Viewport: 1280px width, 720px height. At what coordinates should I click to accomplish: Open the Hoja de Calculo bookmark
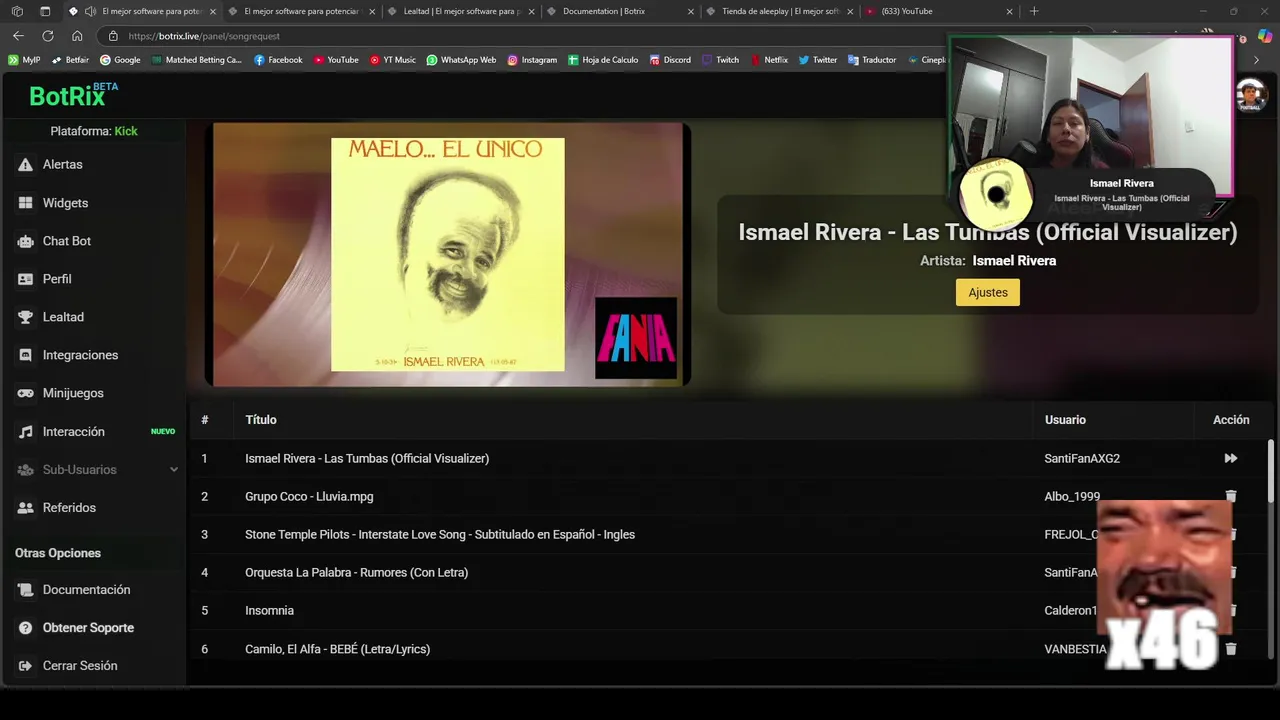point(603,60)
